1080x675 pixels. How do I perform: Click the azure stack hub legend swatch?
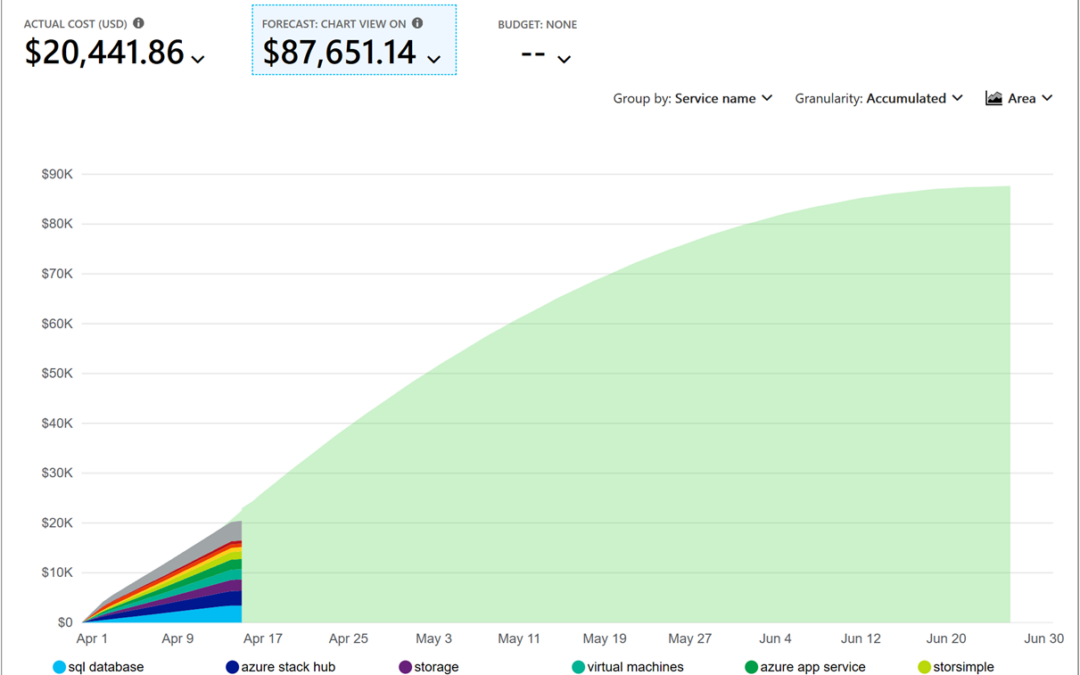point(232,667)
